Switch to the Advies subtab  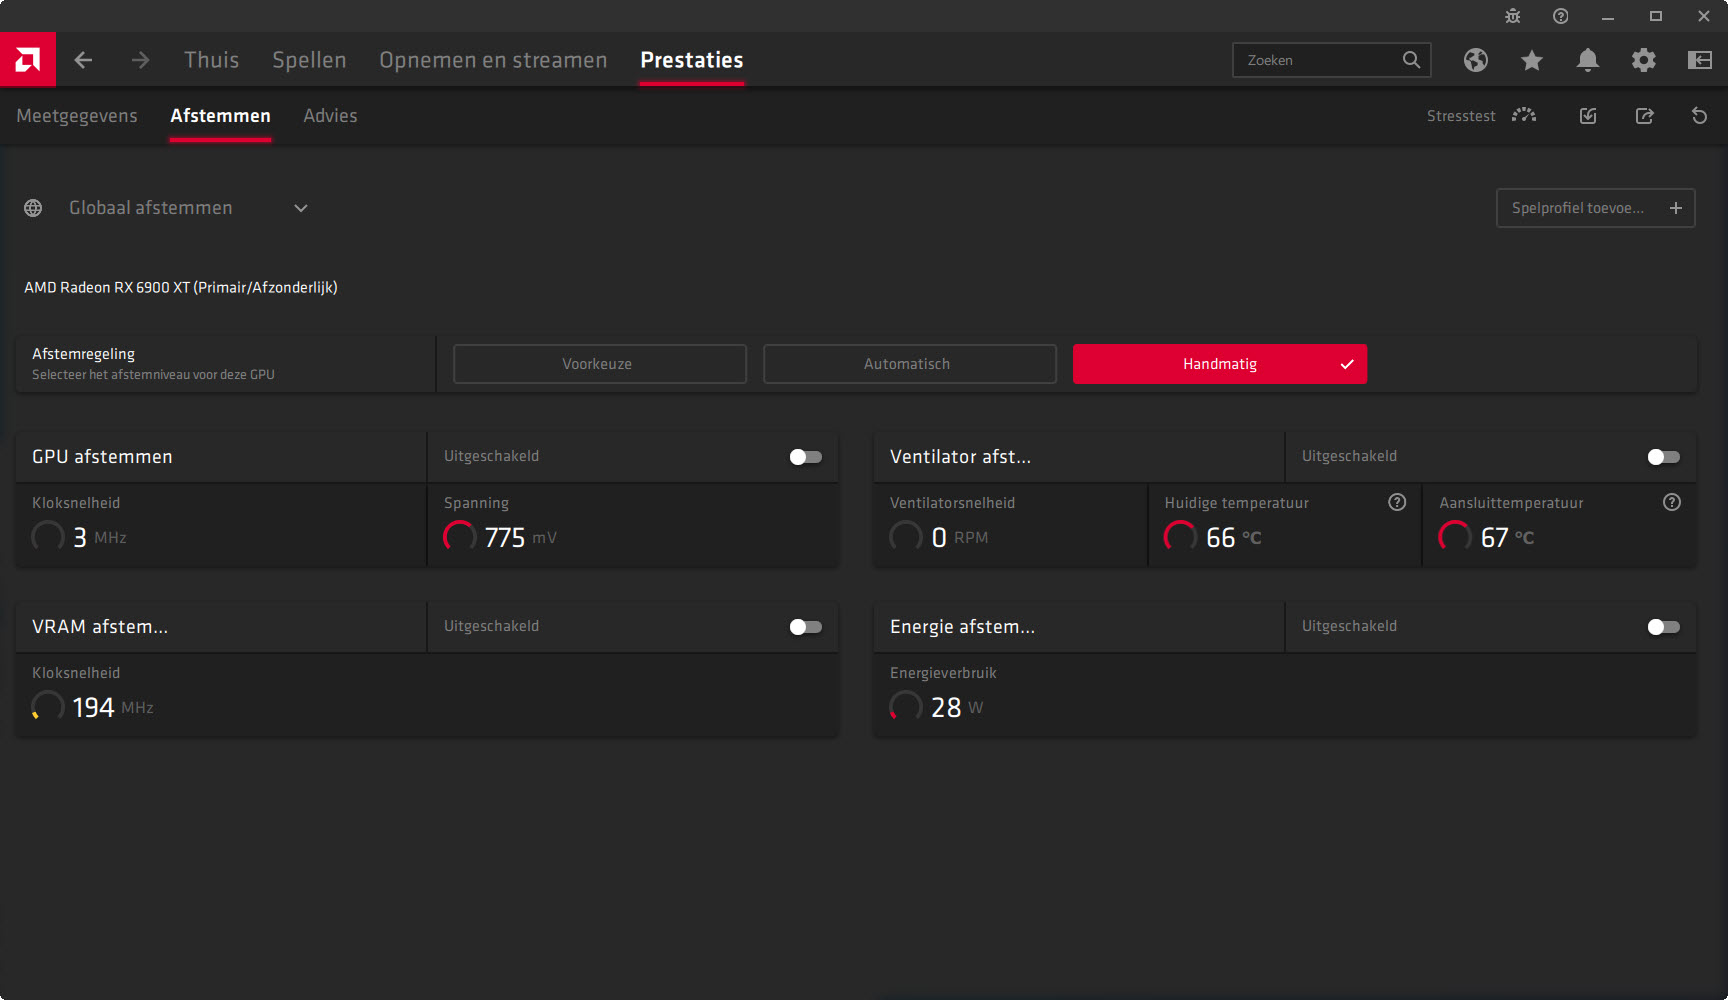click(x=330, y=116)
